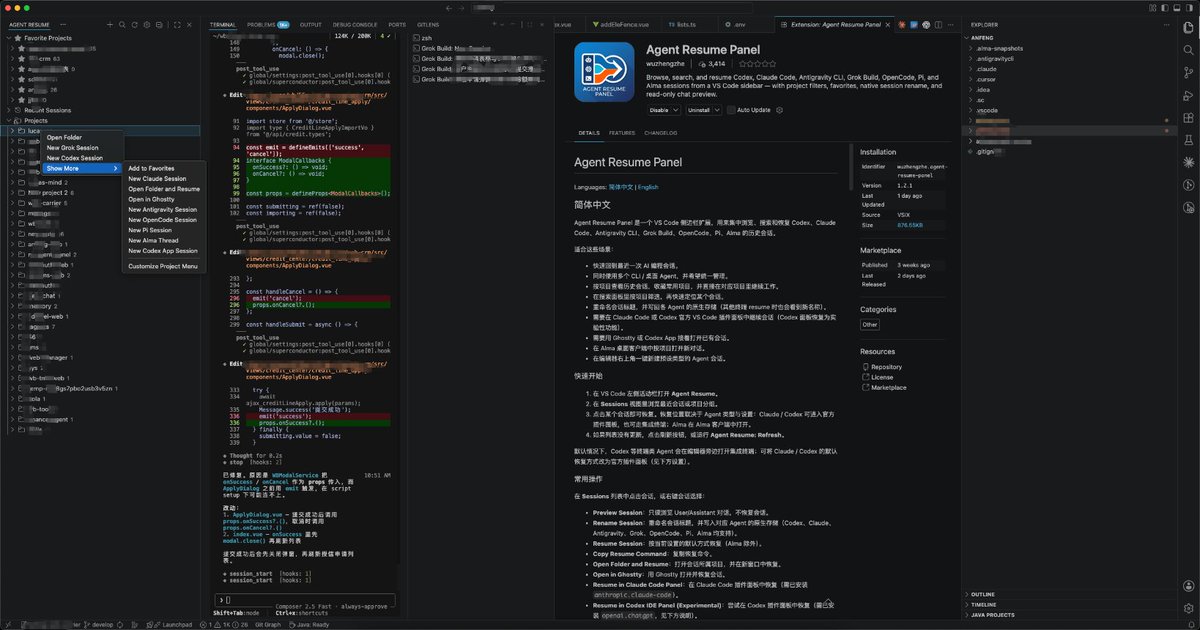Open the Accounts icon in activity bar
This screenshot has height=630, width=1200.
[x=1189, y=585]
